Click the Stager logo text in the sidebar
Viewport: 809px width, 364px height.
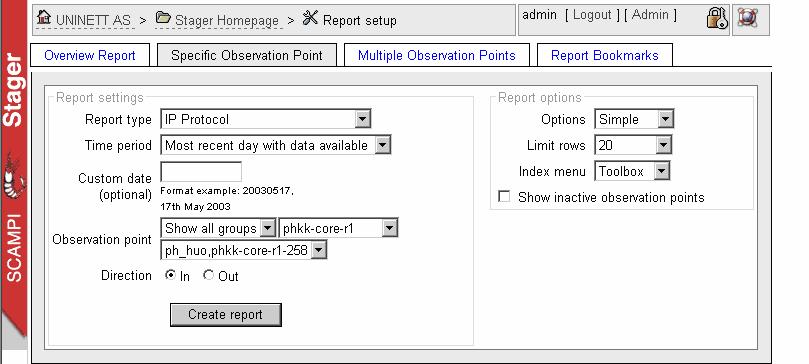pyautogui.click(x=13, y=90)
